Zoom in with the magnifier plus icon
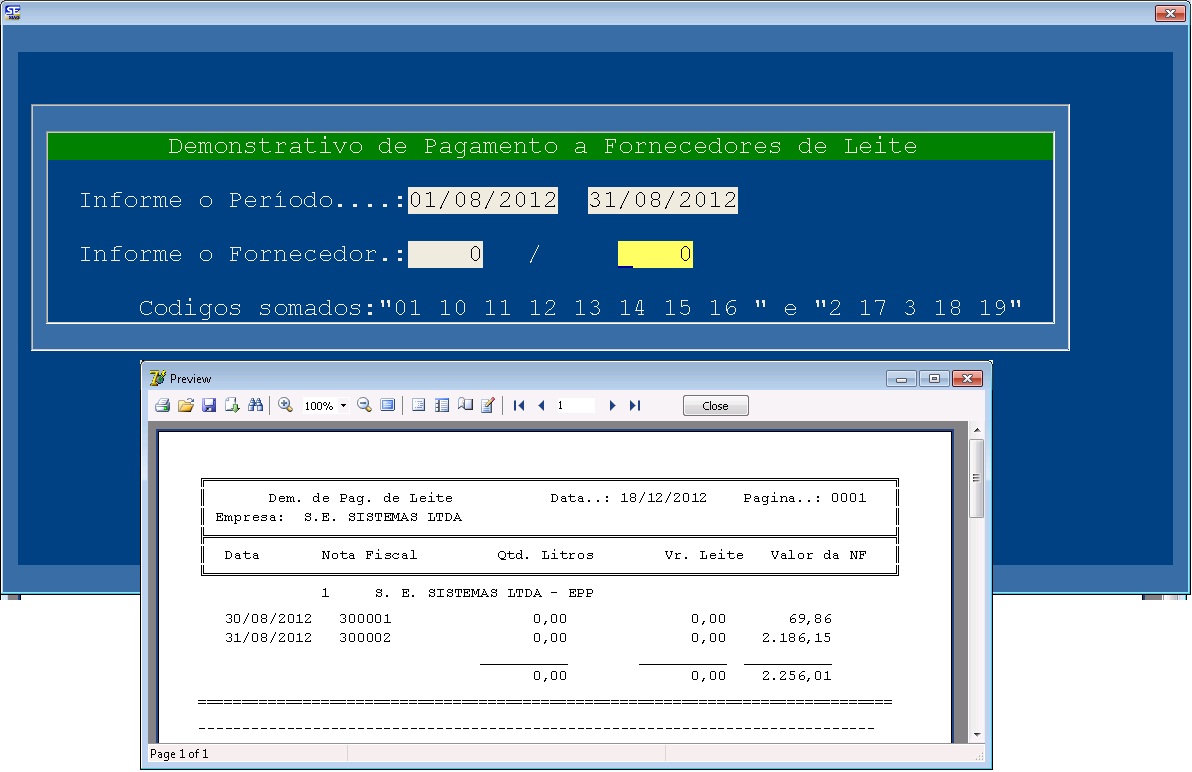The image size is (1192, 772). pos(286,406)
